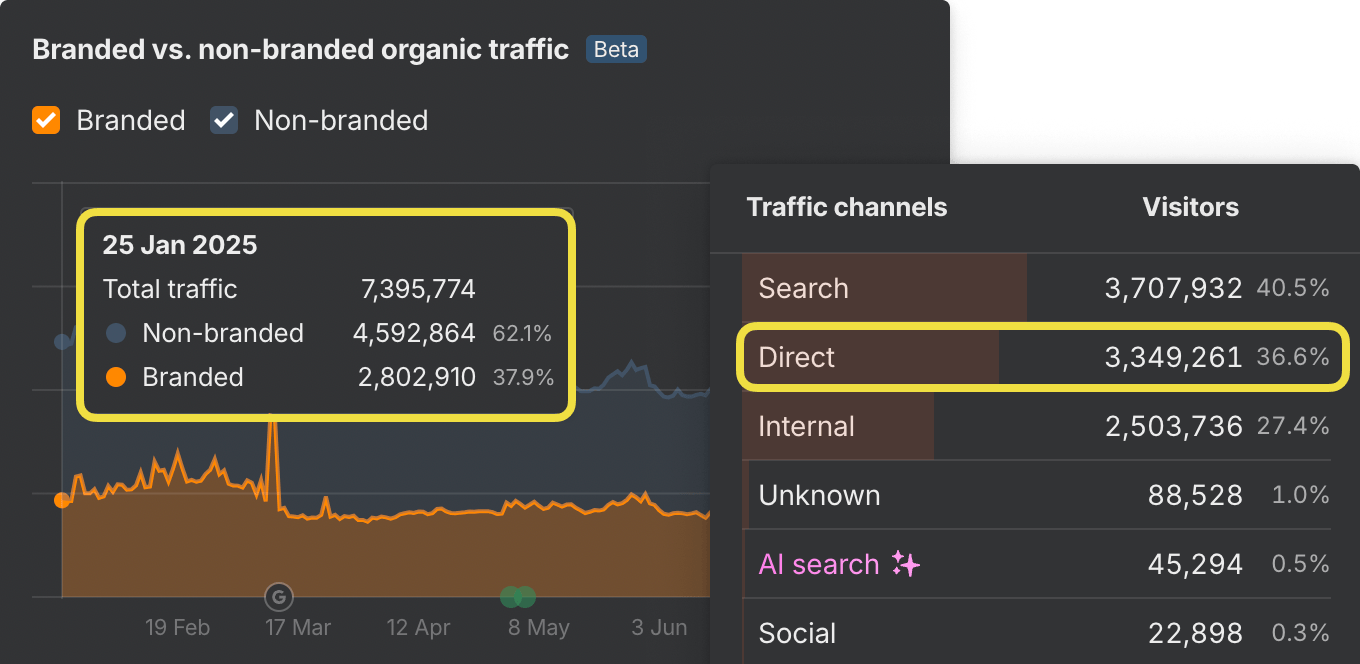Viewport: 1360px width, 664px height.
Task: Sort by the Traffic channels column header
Action: [846, 207]
